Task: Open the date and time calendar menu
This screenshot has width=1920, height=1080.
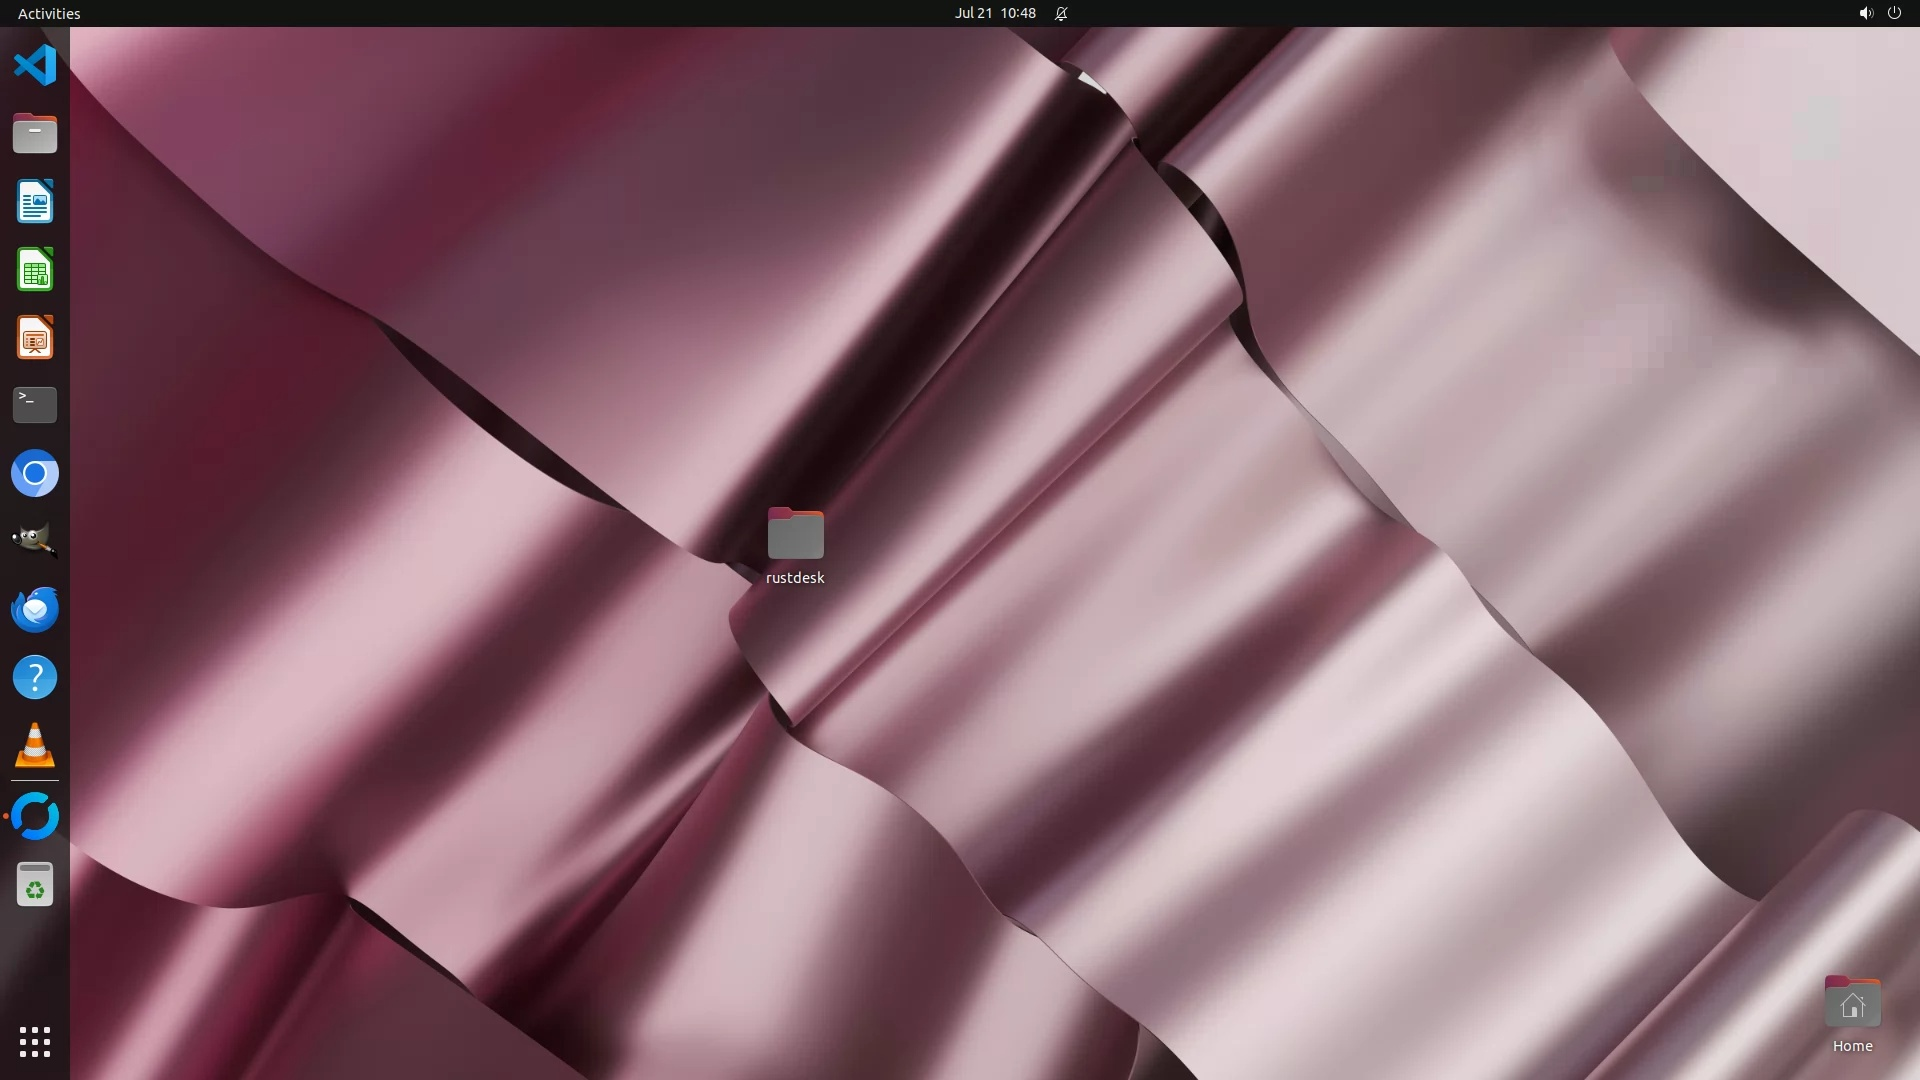Action: click(x=994, y=13)
